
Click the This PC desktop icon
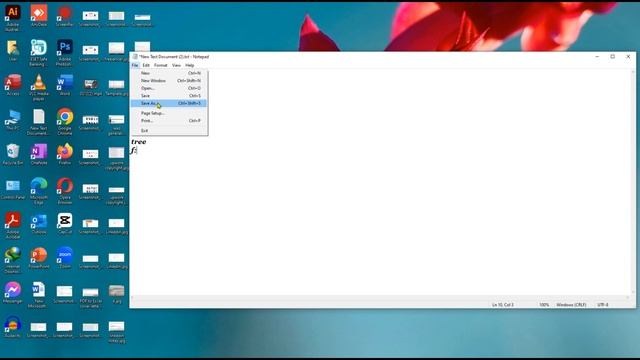(x=13, y=120)
